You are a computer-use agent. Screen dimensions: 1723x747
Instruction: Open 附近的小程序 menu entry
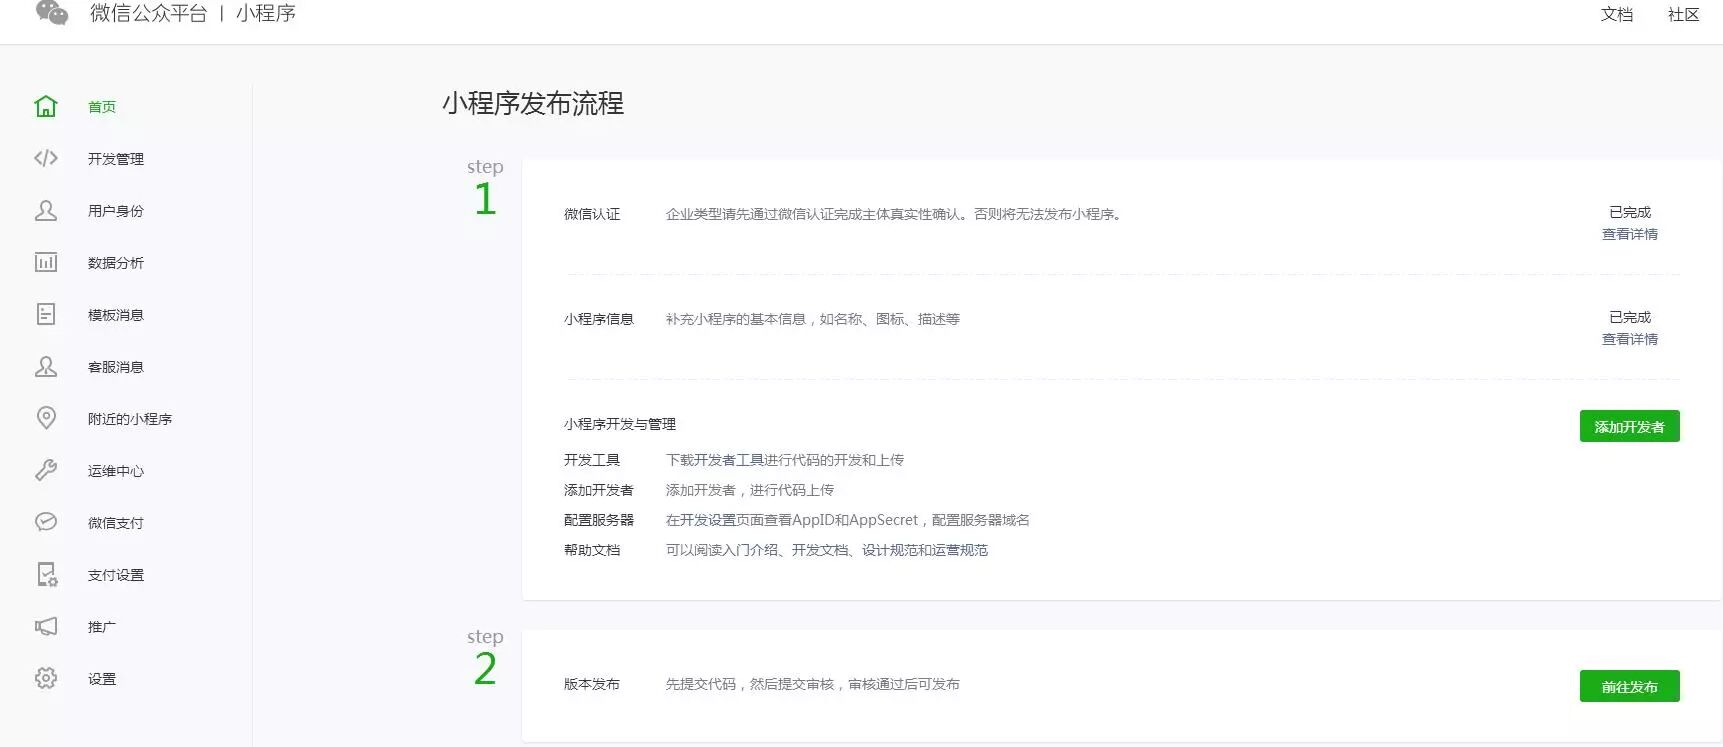point(130,419)
